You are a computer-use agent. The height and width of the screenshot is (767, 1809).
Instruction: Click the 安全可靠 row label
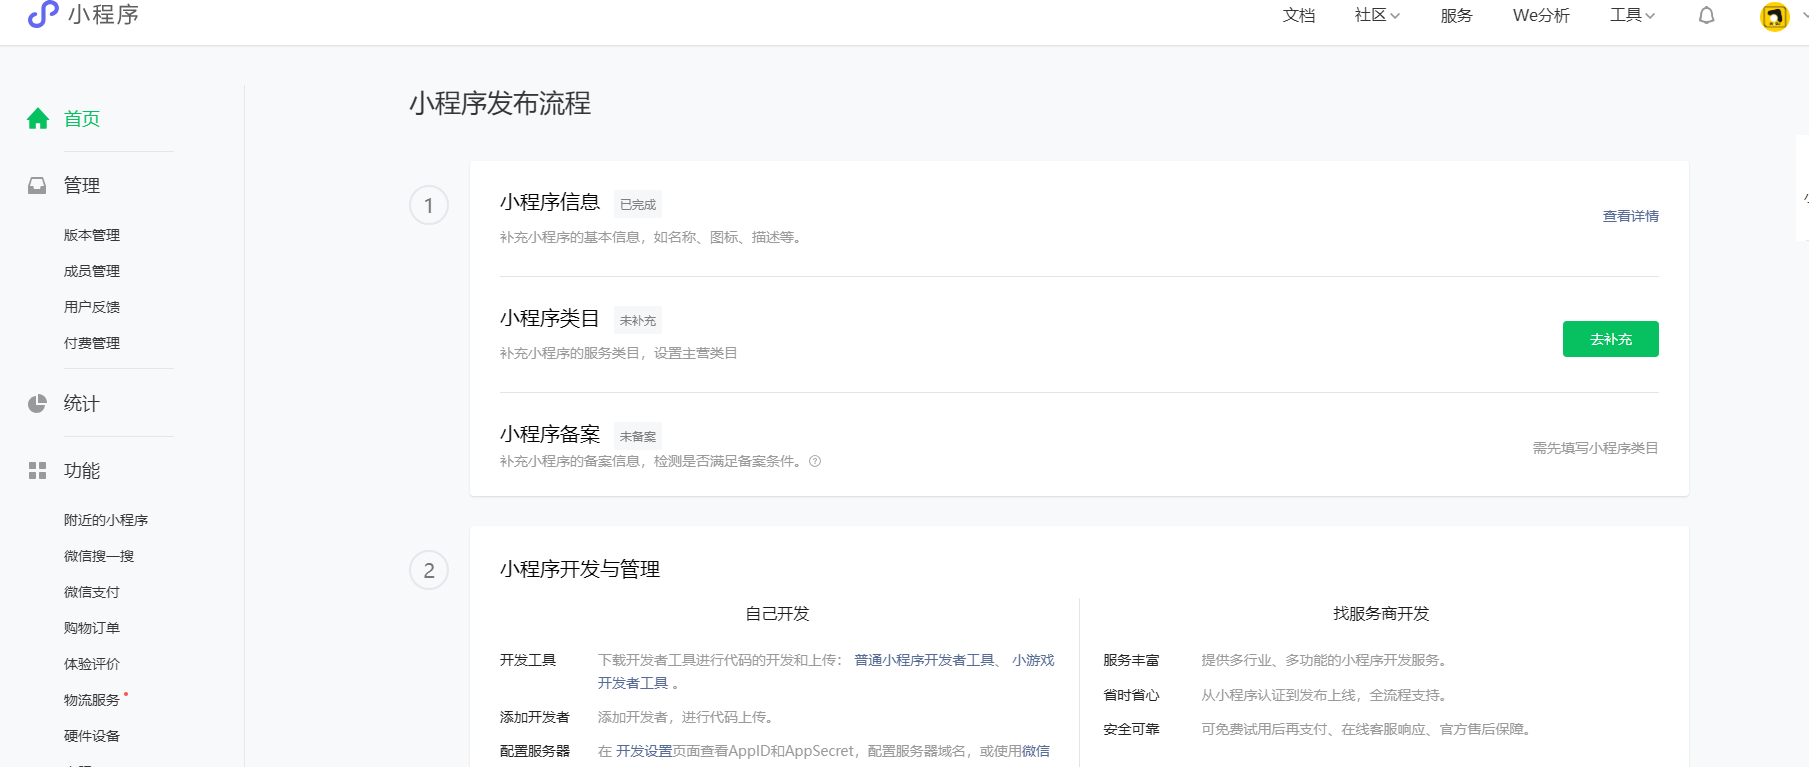[x=1132, y=729]
